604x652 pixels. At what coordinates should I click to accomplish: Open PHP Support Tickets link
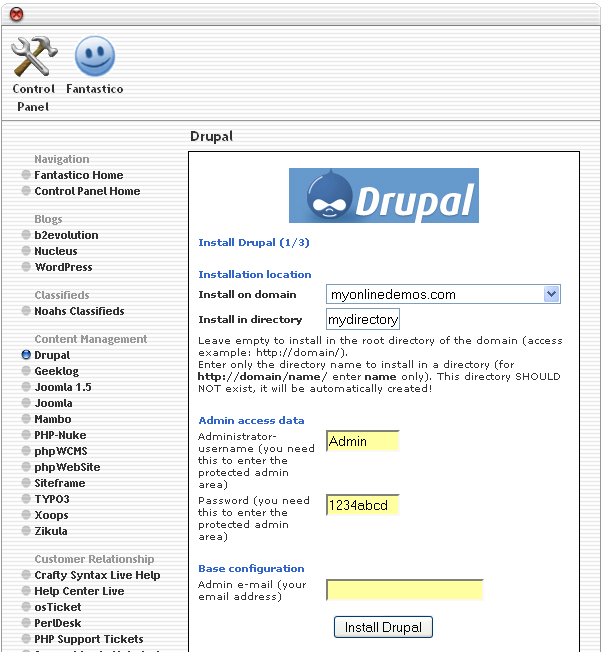[x=89, y=639]
